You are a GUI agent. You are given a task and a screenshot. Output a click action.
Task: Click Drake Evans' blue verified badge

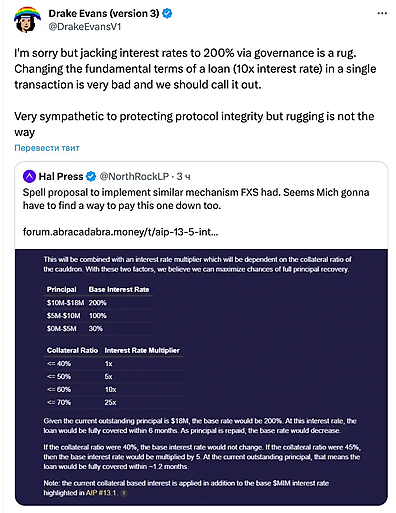pyautogui.click(x=167, y=14)
